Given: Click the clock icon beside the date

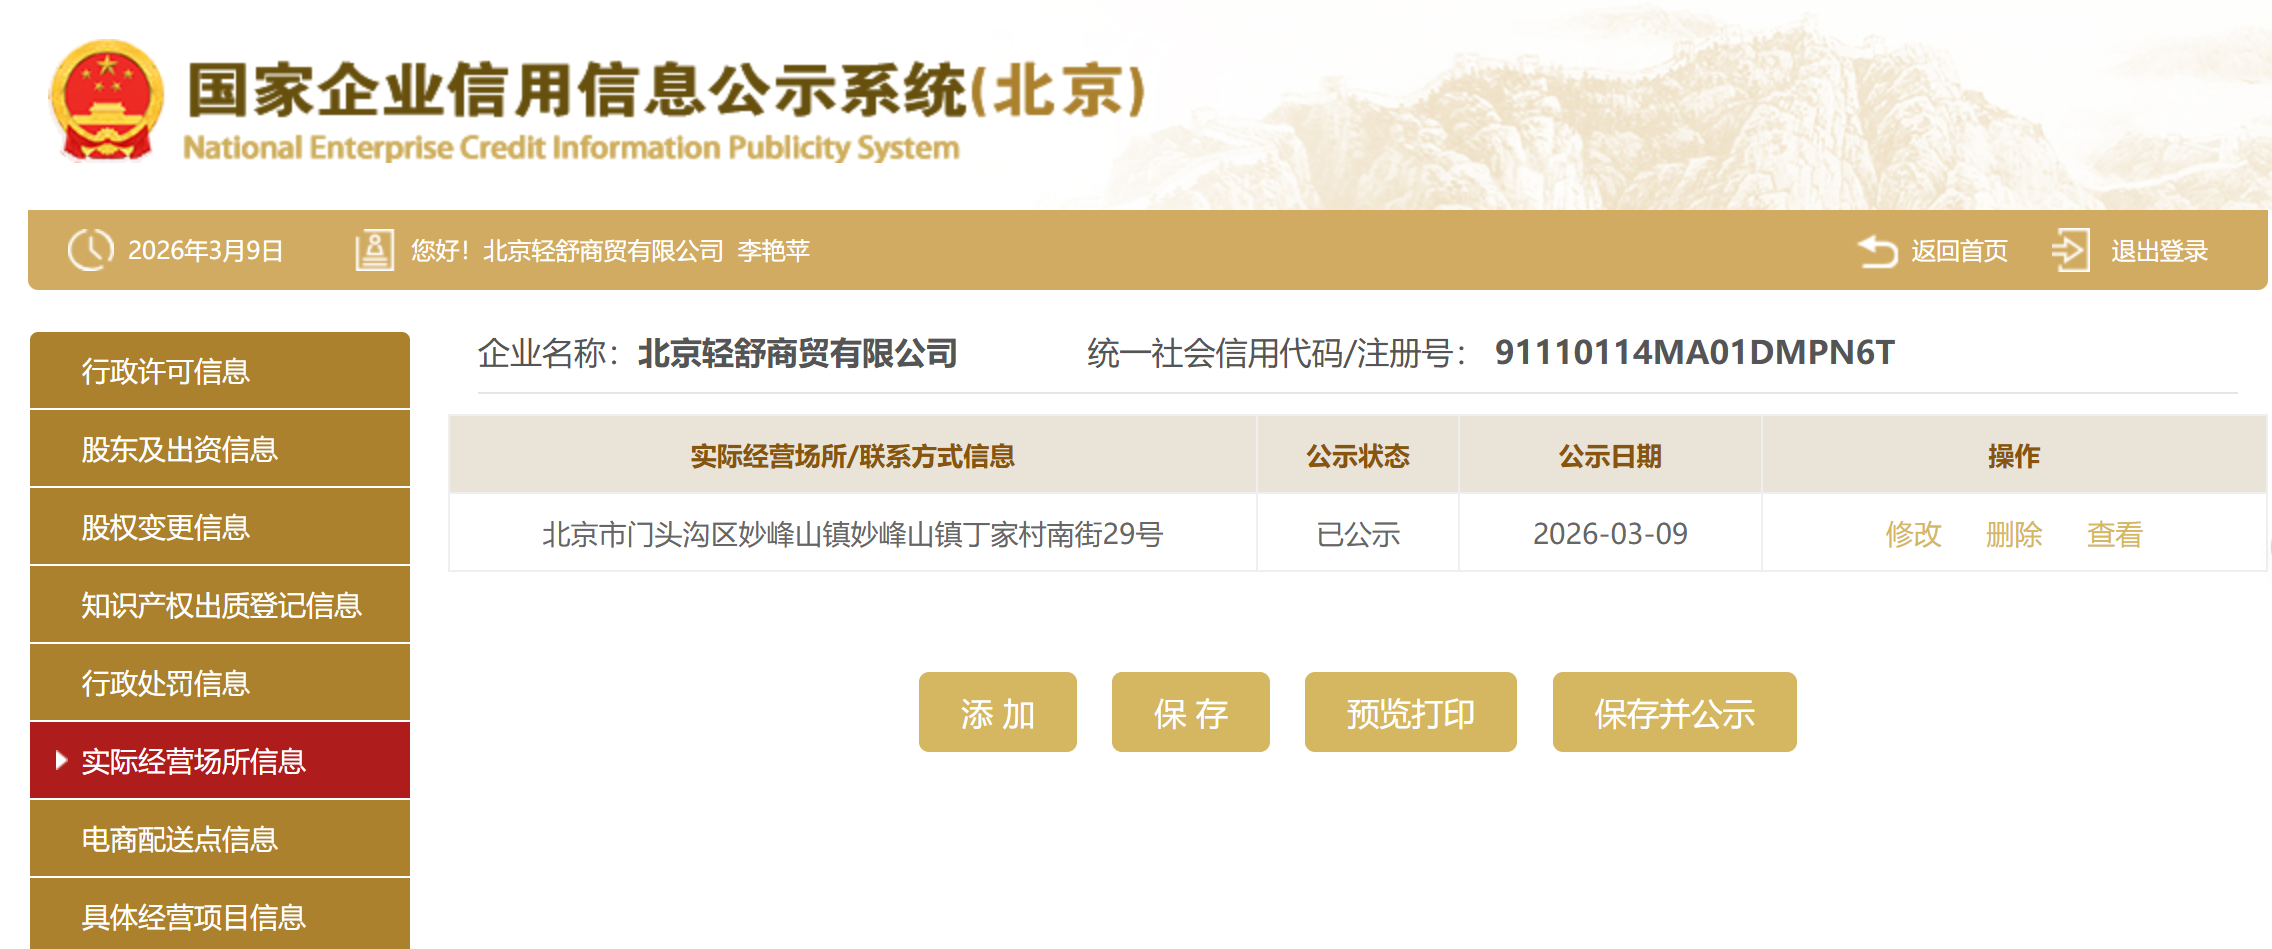Looking at the screenshot, I should (x=90, y=250).
